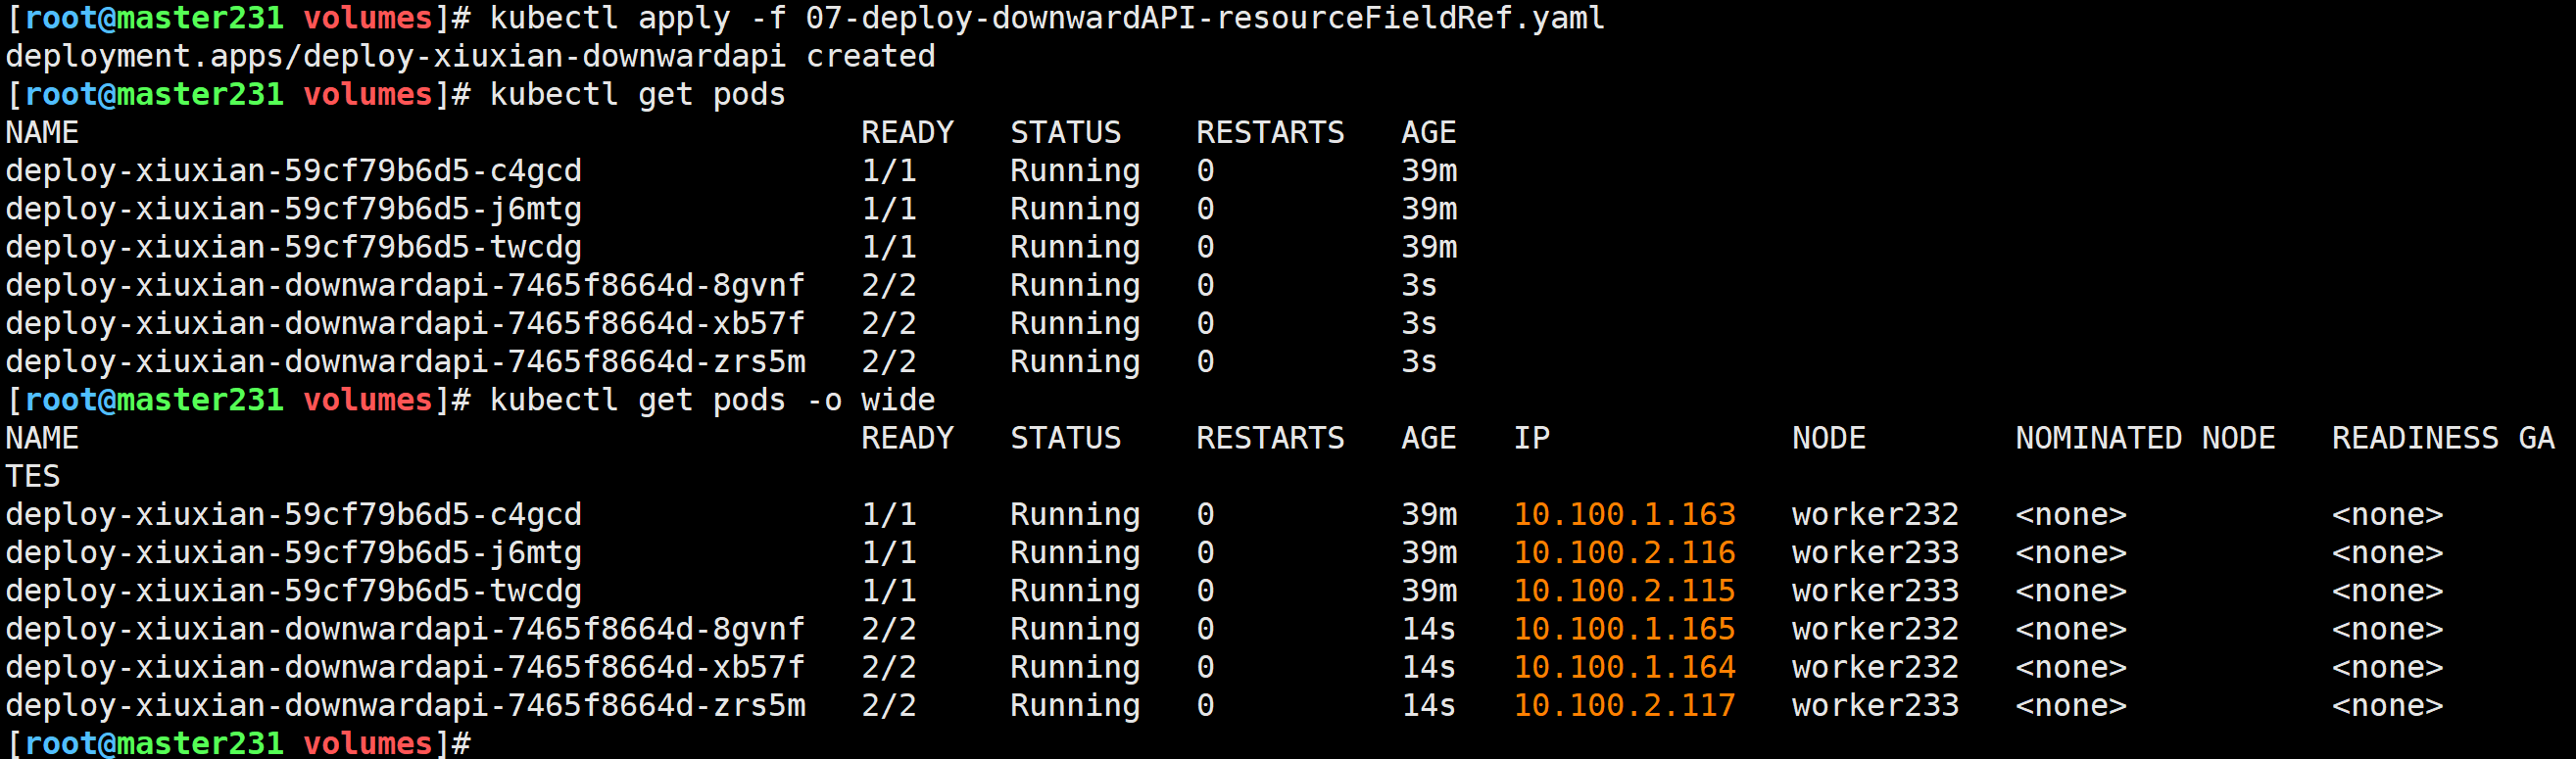Click pod name deploy-xiuxian-59cf79b6d5-c4gcd in the wide output
This screenshot has height=759, width=2576.
click(x=293, y=514)
